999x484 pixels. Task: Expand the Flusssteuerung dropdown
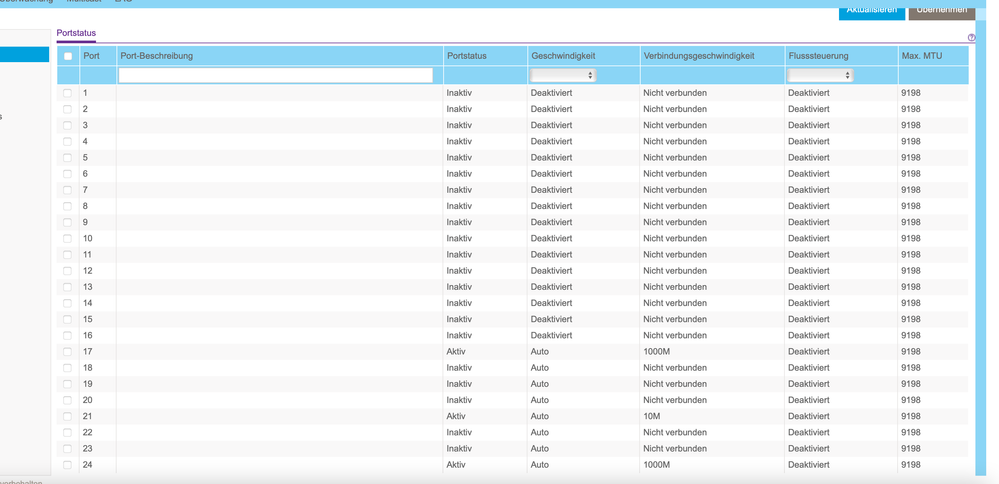click(820, 75)
